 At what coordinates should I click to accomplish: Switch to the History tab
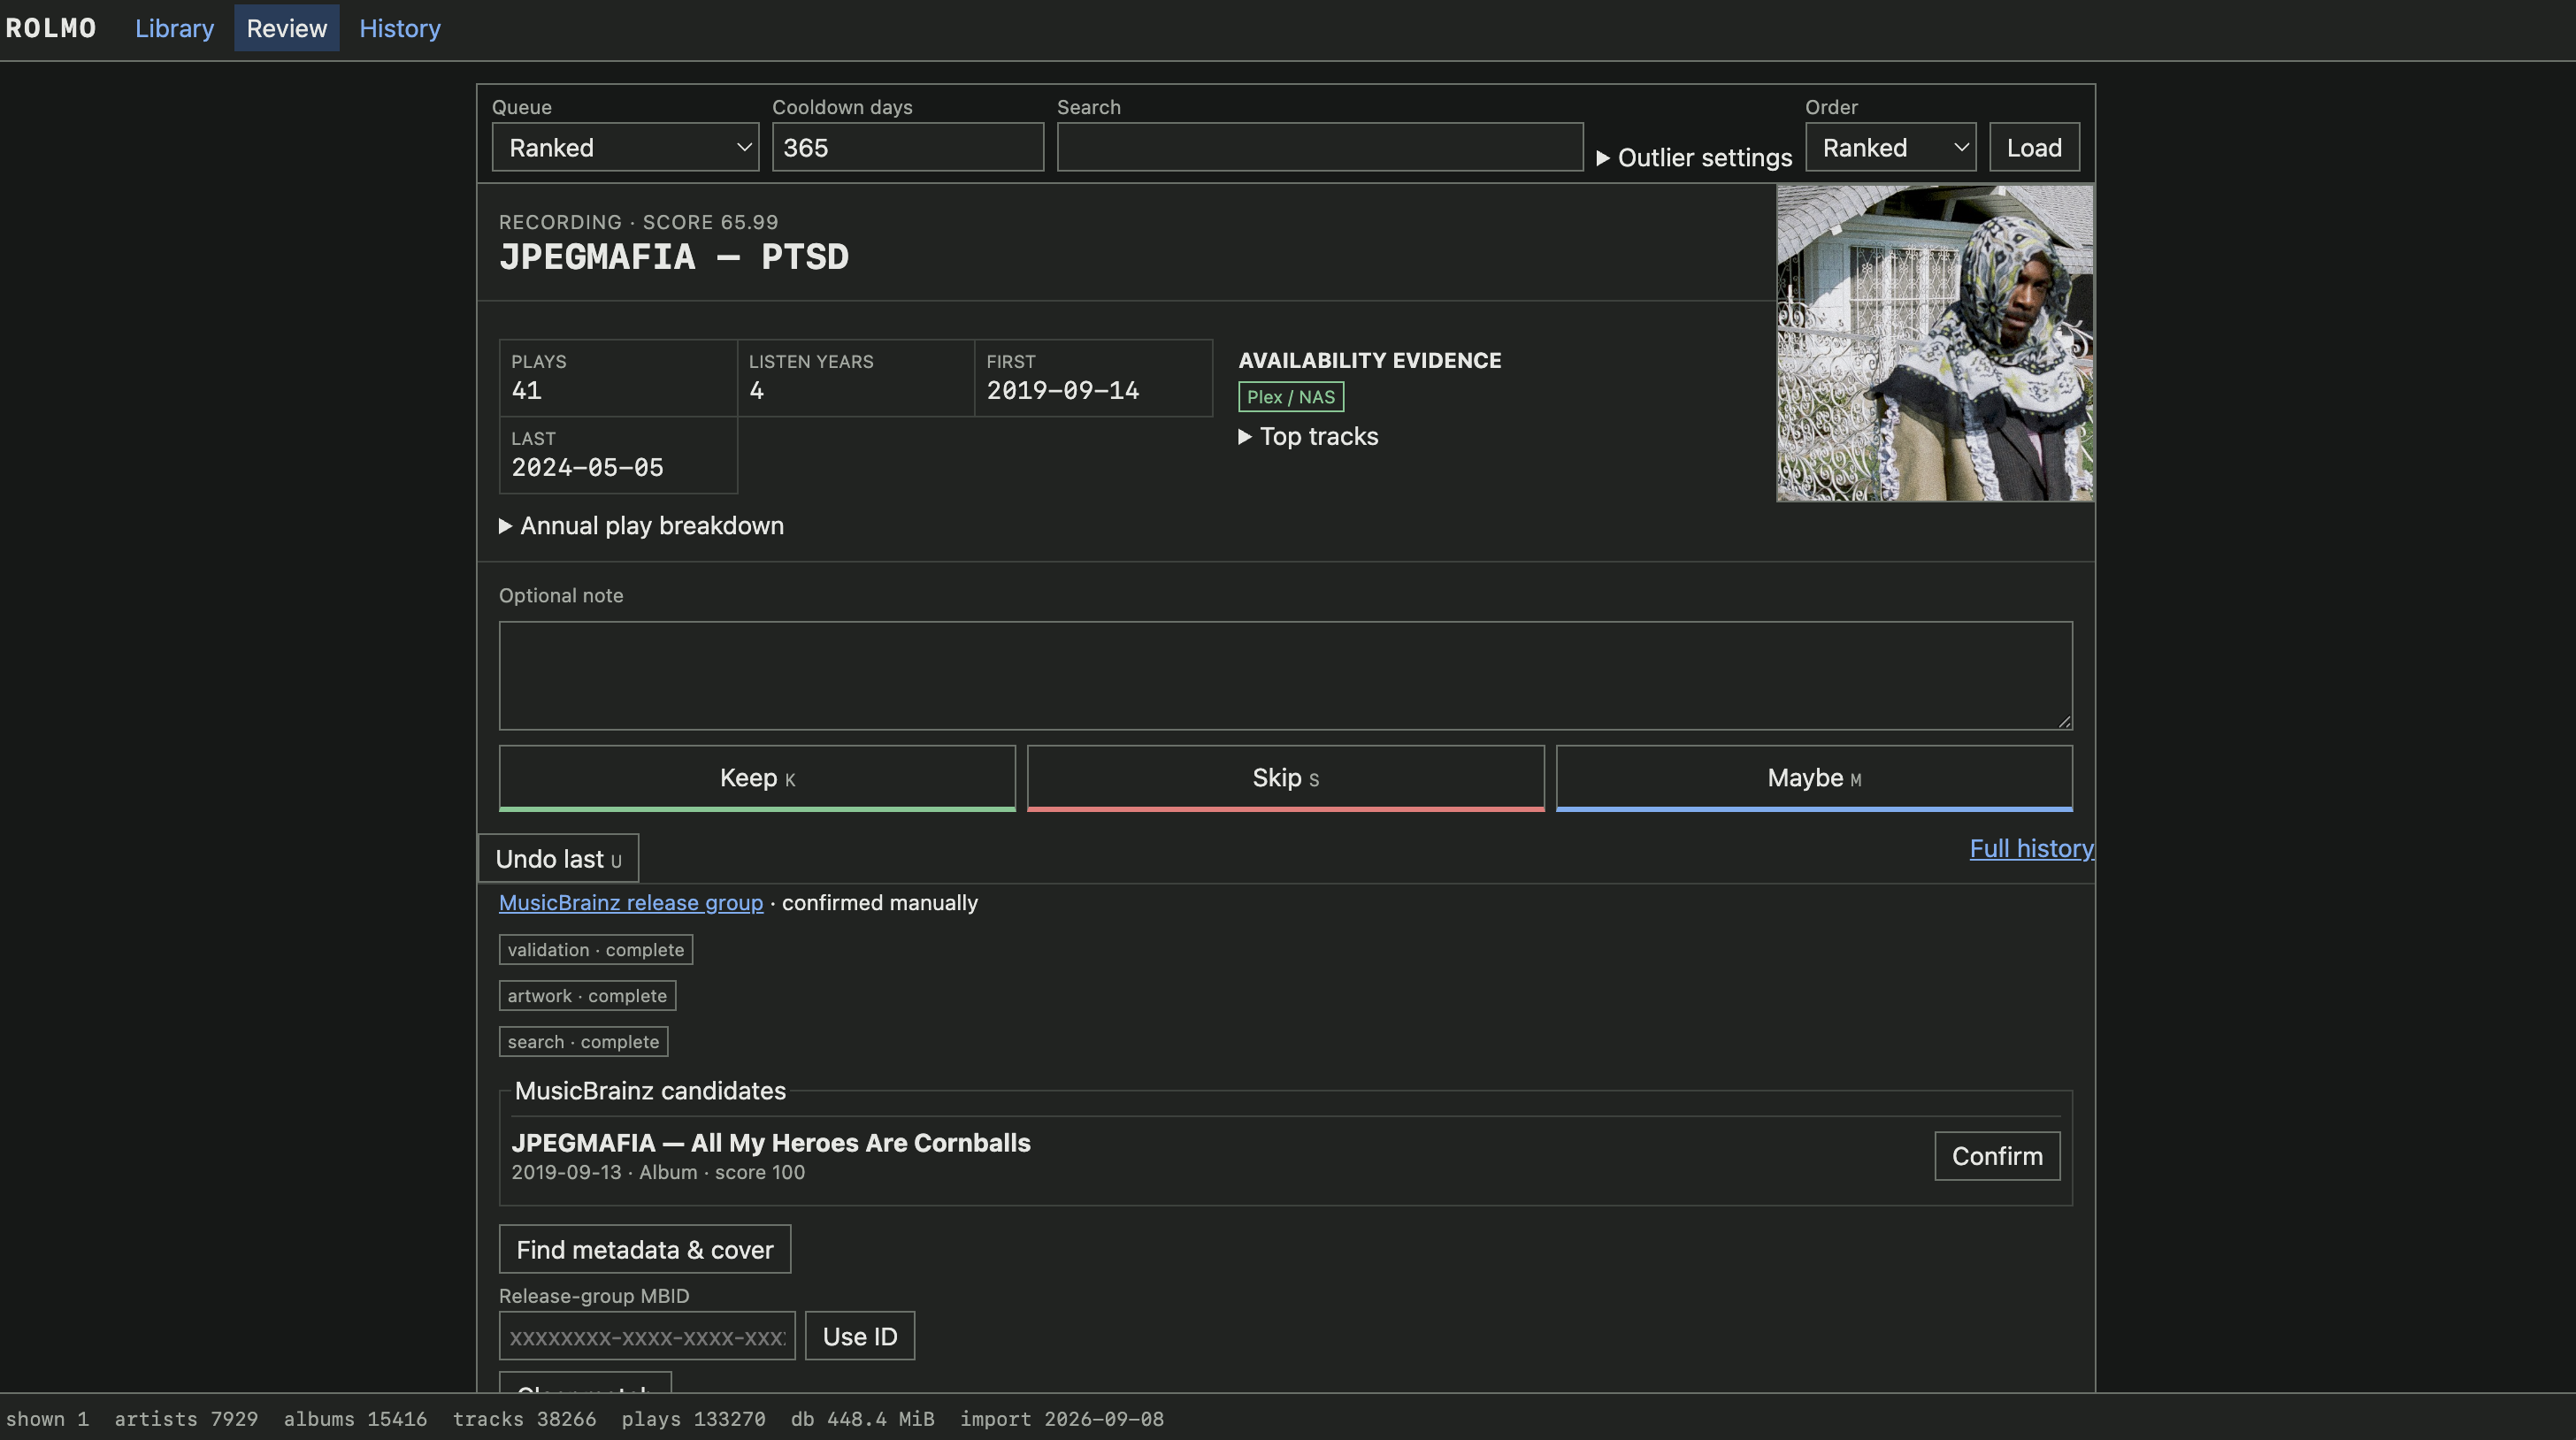tap(400, 28)
